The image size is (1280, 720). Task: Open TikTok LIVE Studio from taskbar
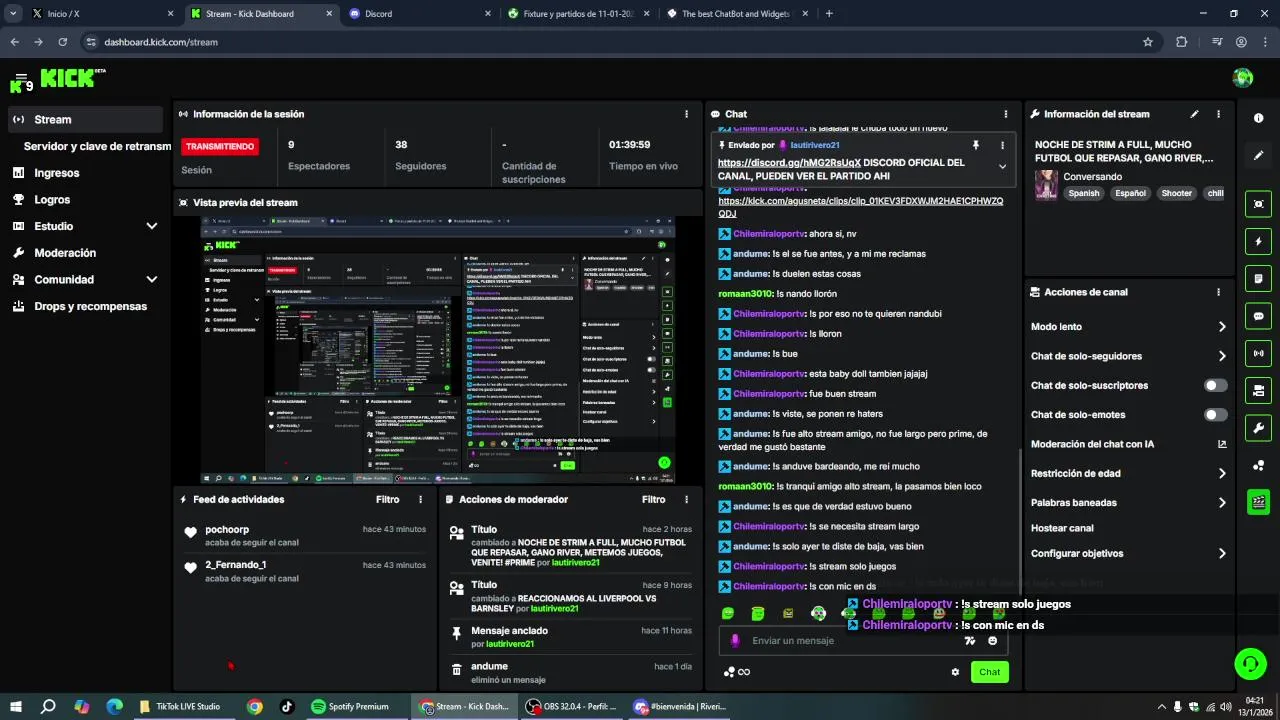tap(180, 706)
